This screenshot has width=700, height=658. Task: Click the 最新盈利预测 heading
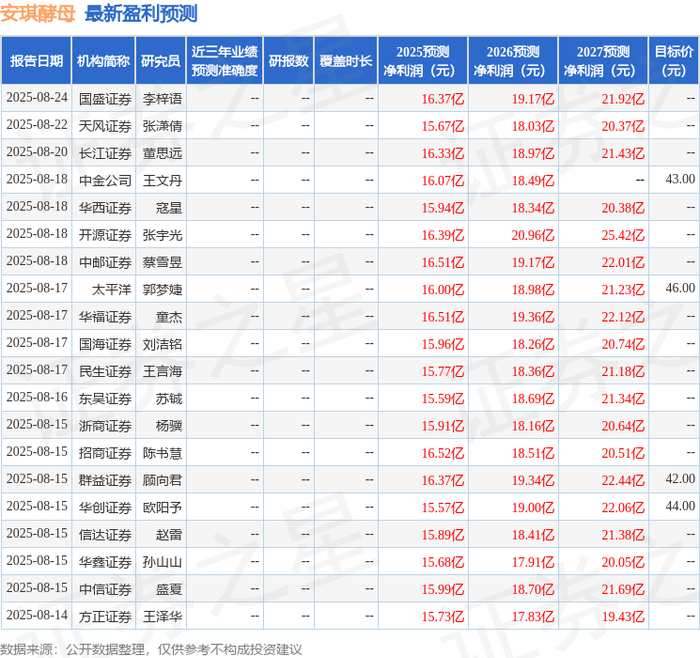141,14
